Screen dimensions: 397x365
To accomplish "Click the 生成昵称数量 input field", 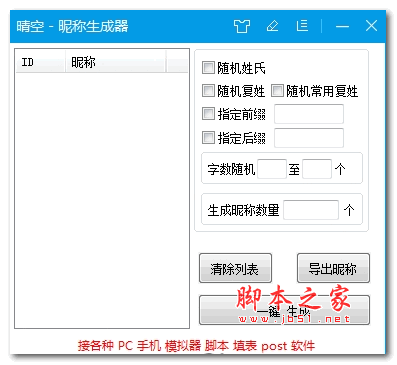I will pos(311,210).
